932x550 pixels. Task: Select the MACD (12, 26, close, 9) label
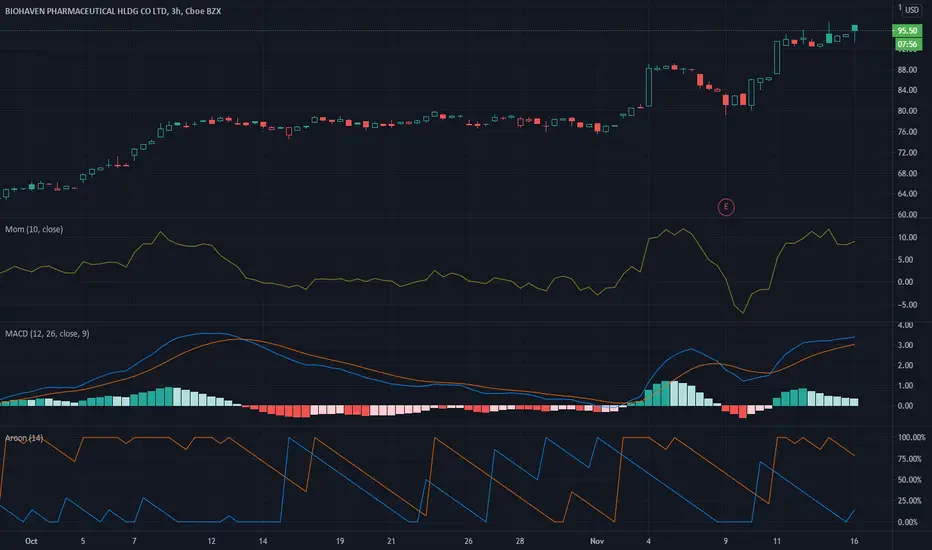(x=47, y=334)
